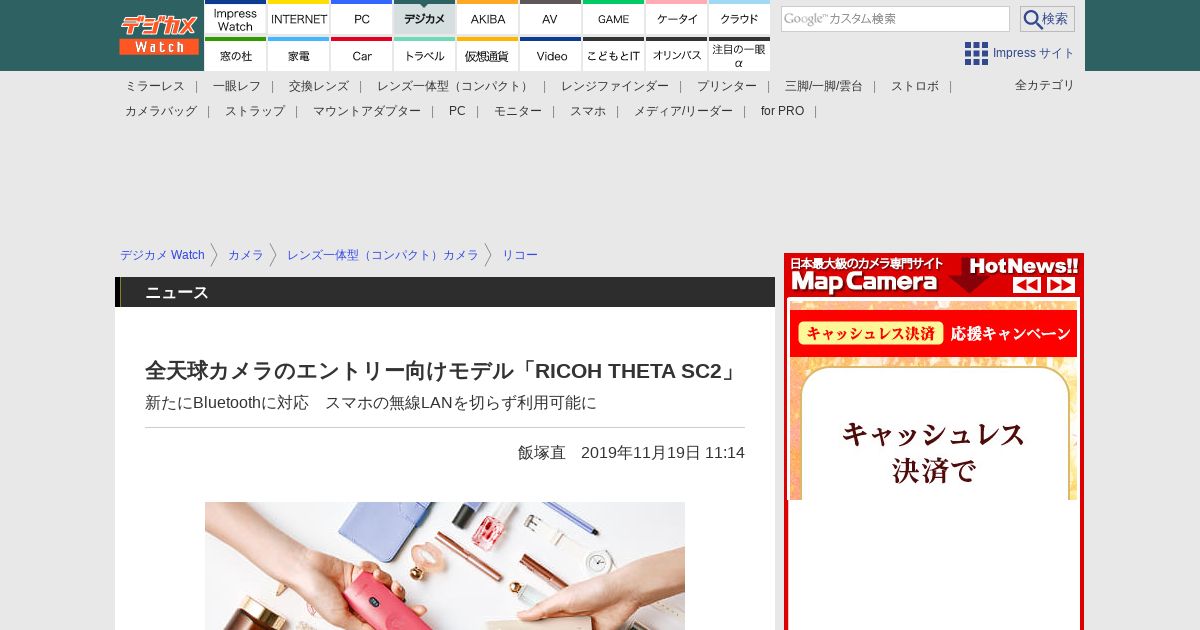The height and width of the screenshot is (630, 1200).
Task: Open the トラベル Watch tile
Action: pyautogui.click(x=425, y=55)
